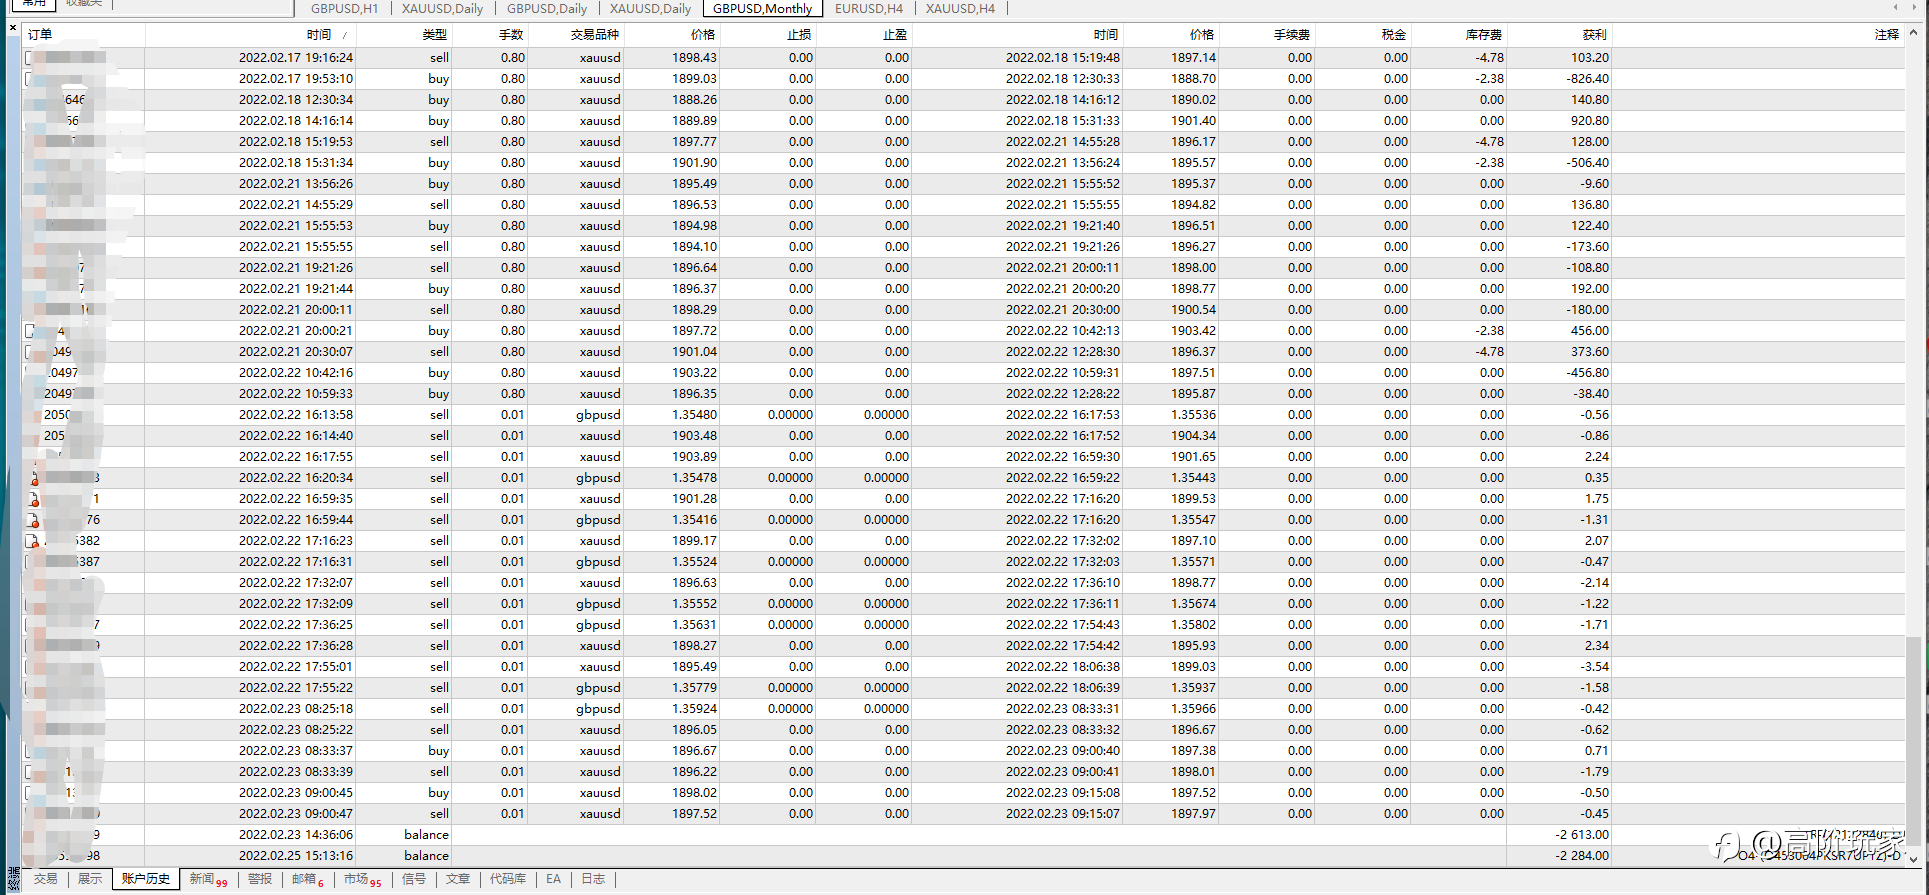Click the left chart-tabs scroll arrow

tap(1896, 8)
